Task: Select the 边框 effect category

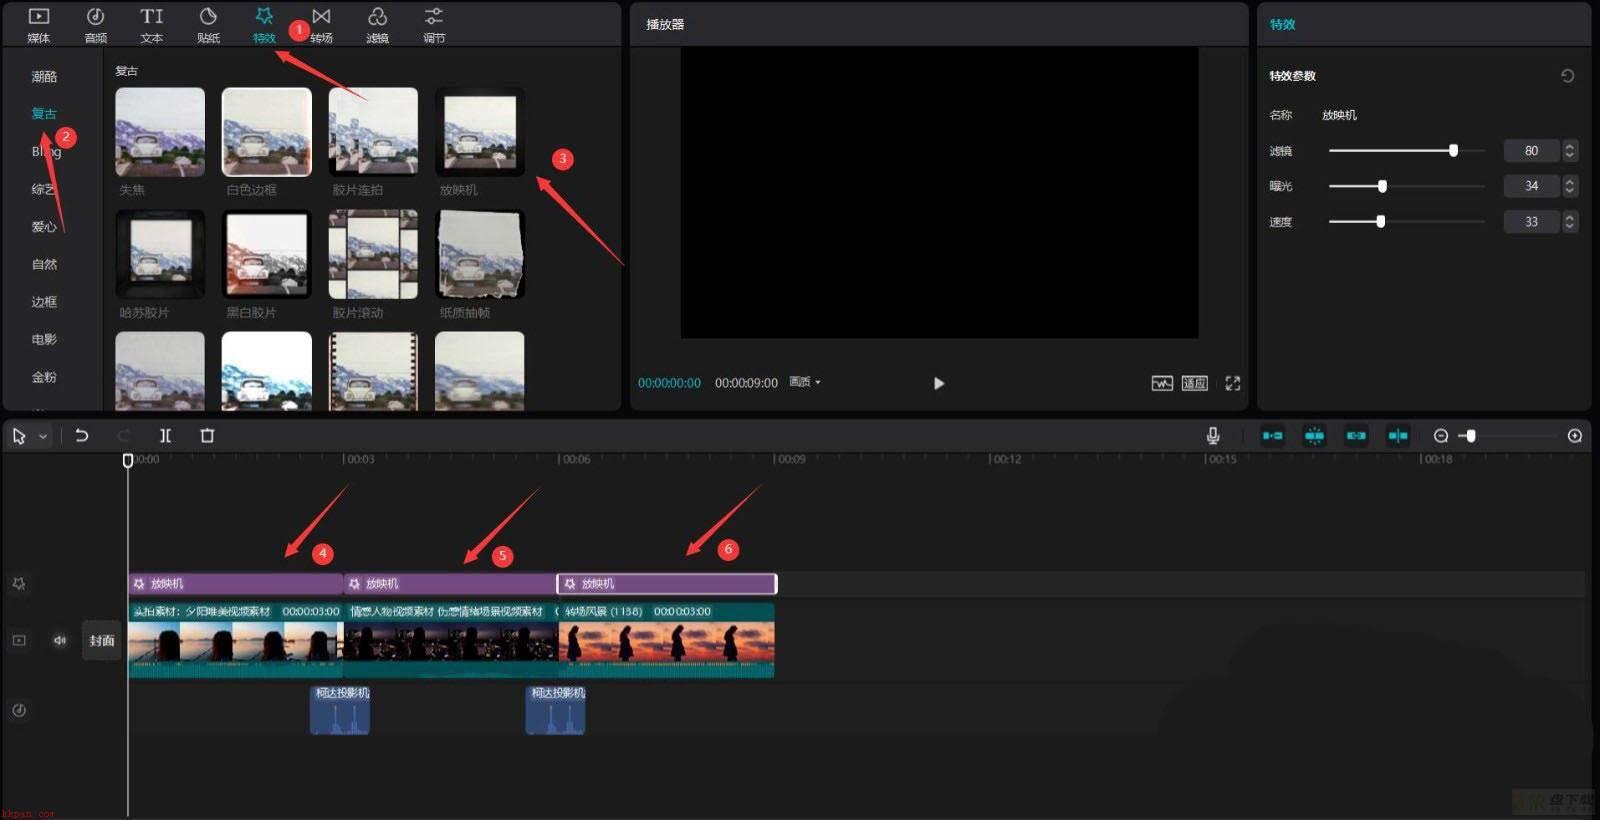Action: point(44,301)
